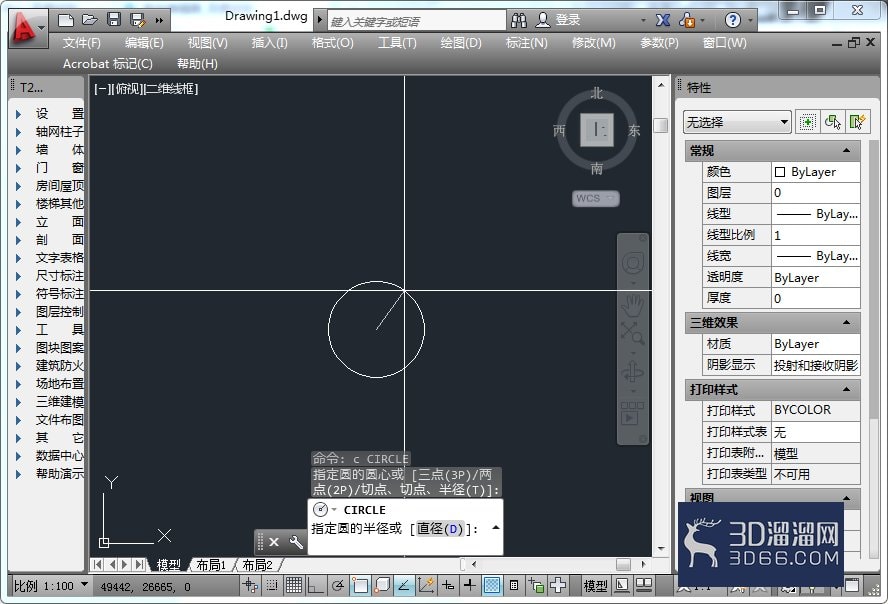Toggle ortho mode in status bar
Viewport: 888px width, 604px height.
tap(315, 585)
